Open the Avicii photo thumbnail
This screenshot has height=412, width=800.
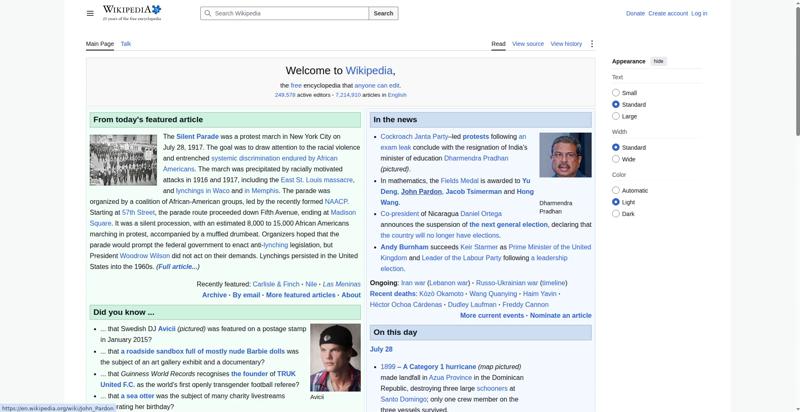(335, 357)
